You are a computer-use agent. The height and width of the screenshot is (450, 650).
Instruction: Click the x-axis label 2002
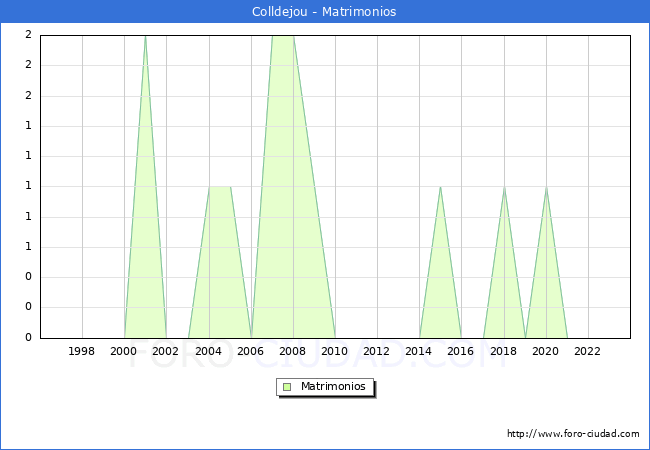pos(165,351)
